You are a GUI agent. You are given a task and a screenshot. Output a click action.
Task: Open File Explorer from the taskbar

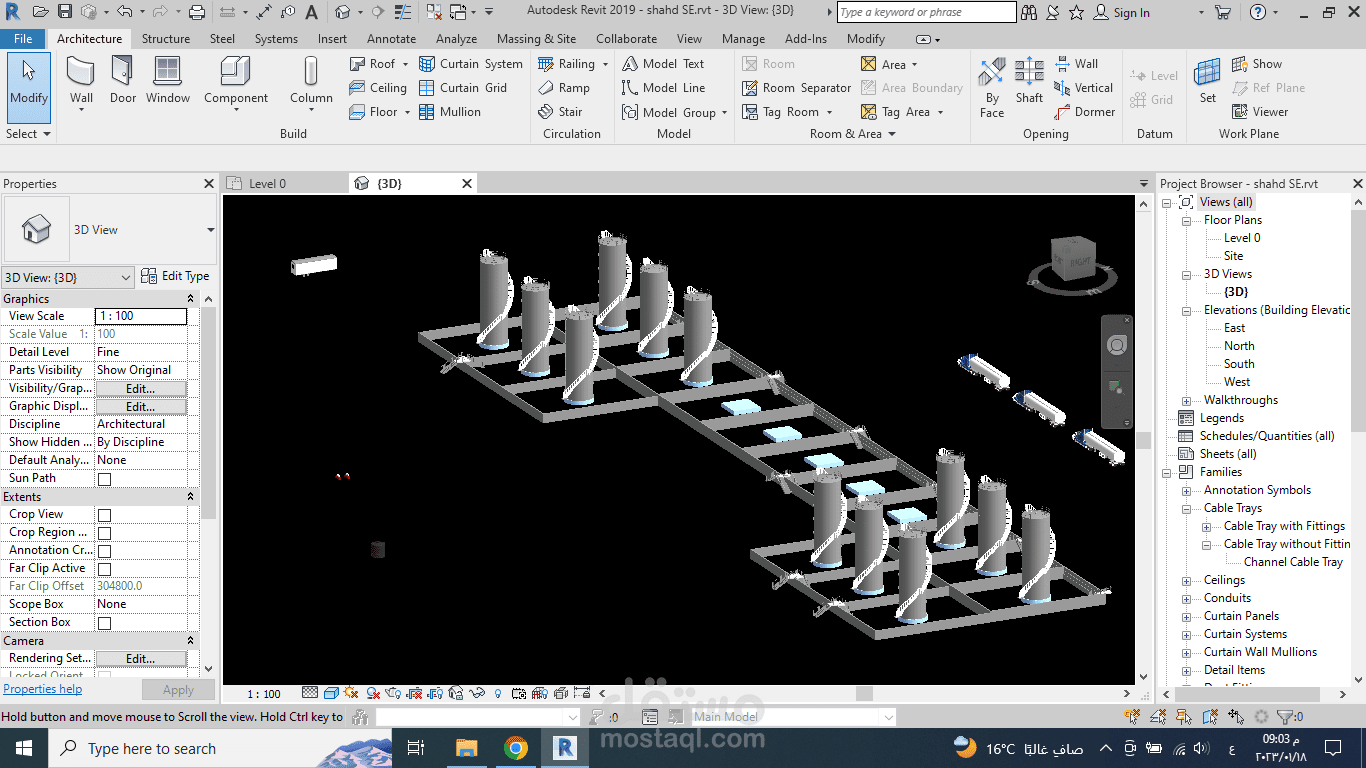tap(466, 748)
